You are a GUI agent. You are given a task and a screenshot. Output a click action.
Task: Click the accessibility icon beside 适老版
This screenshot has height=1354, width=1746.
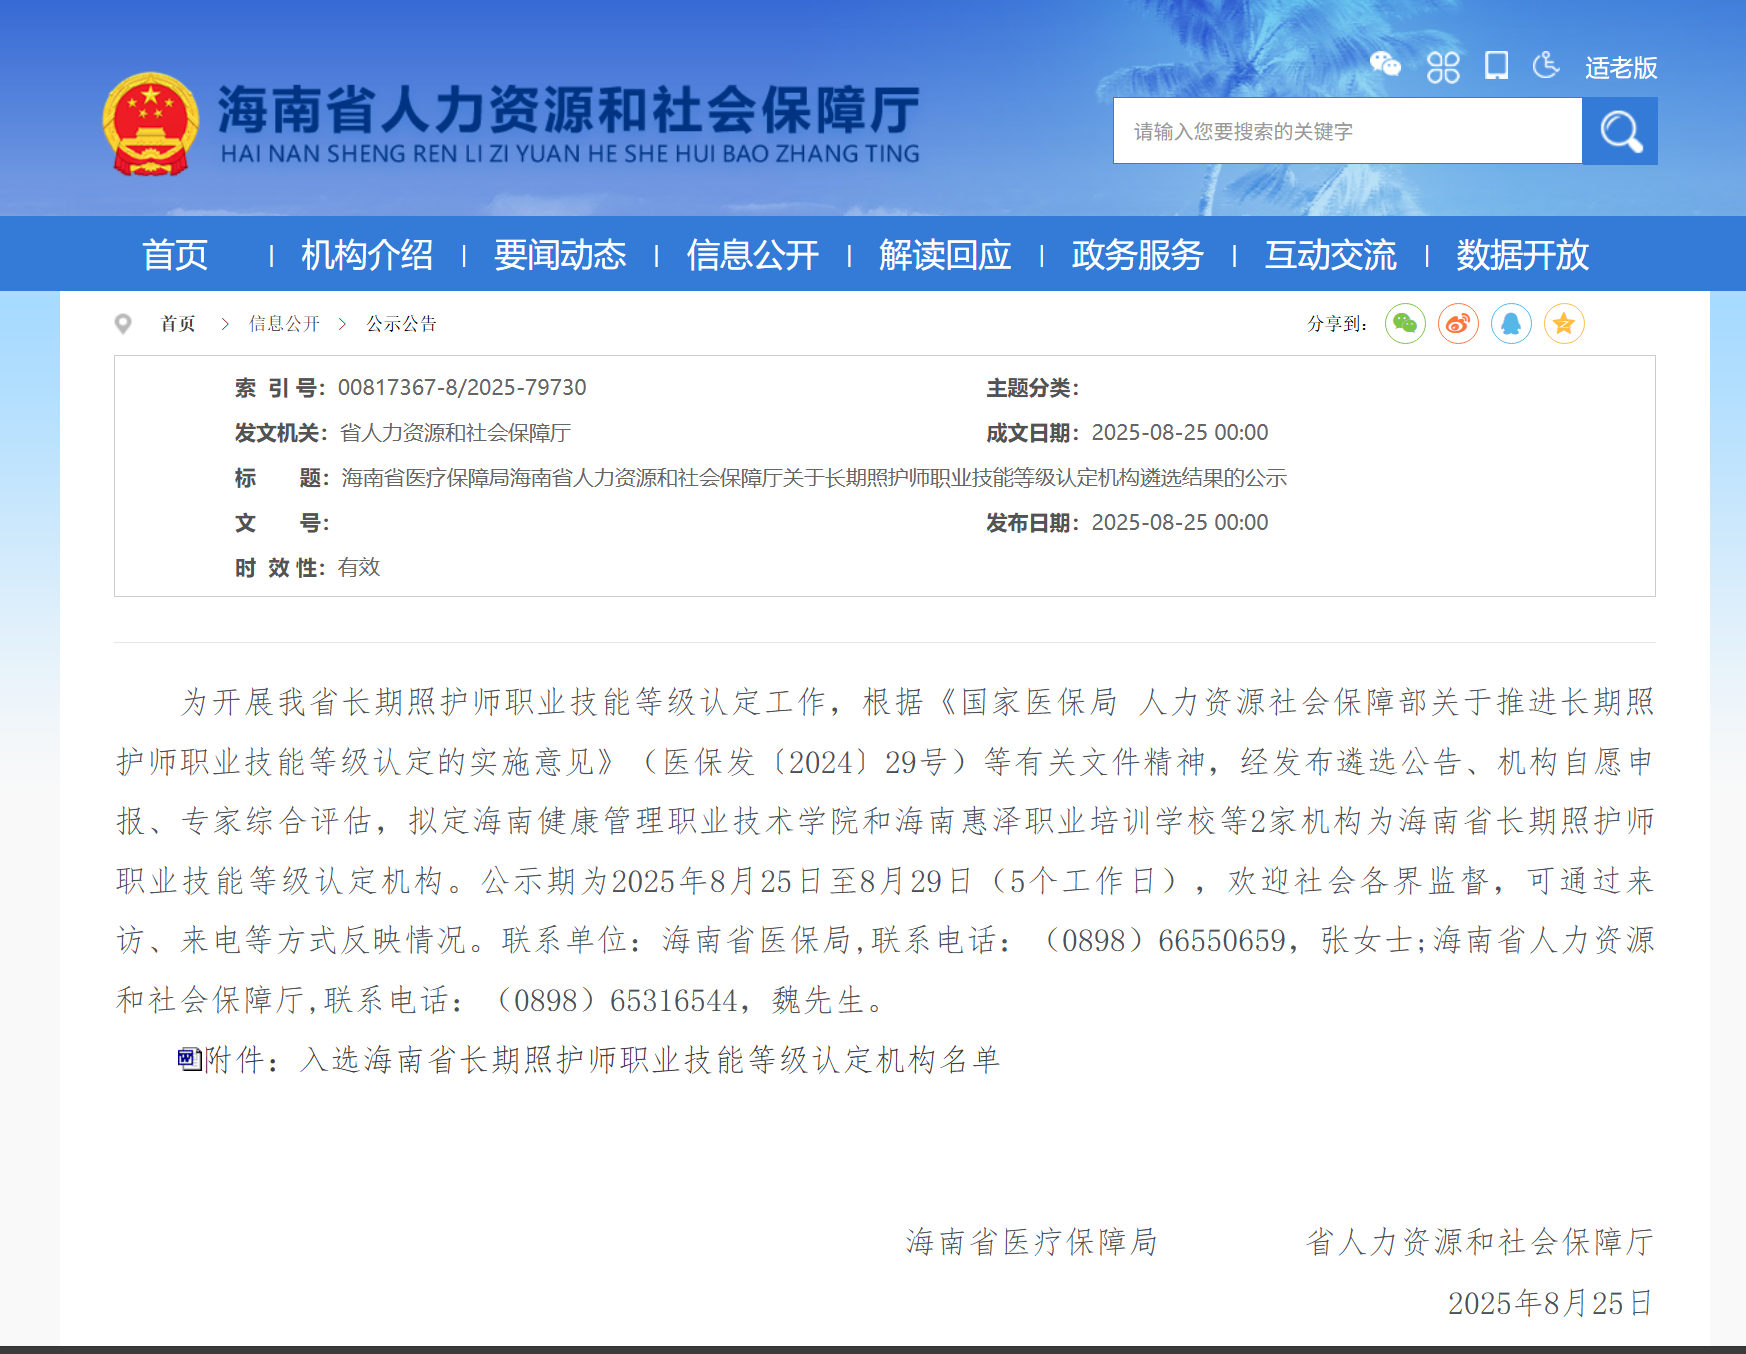tap(1546, 66)
